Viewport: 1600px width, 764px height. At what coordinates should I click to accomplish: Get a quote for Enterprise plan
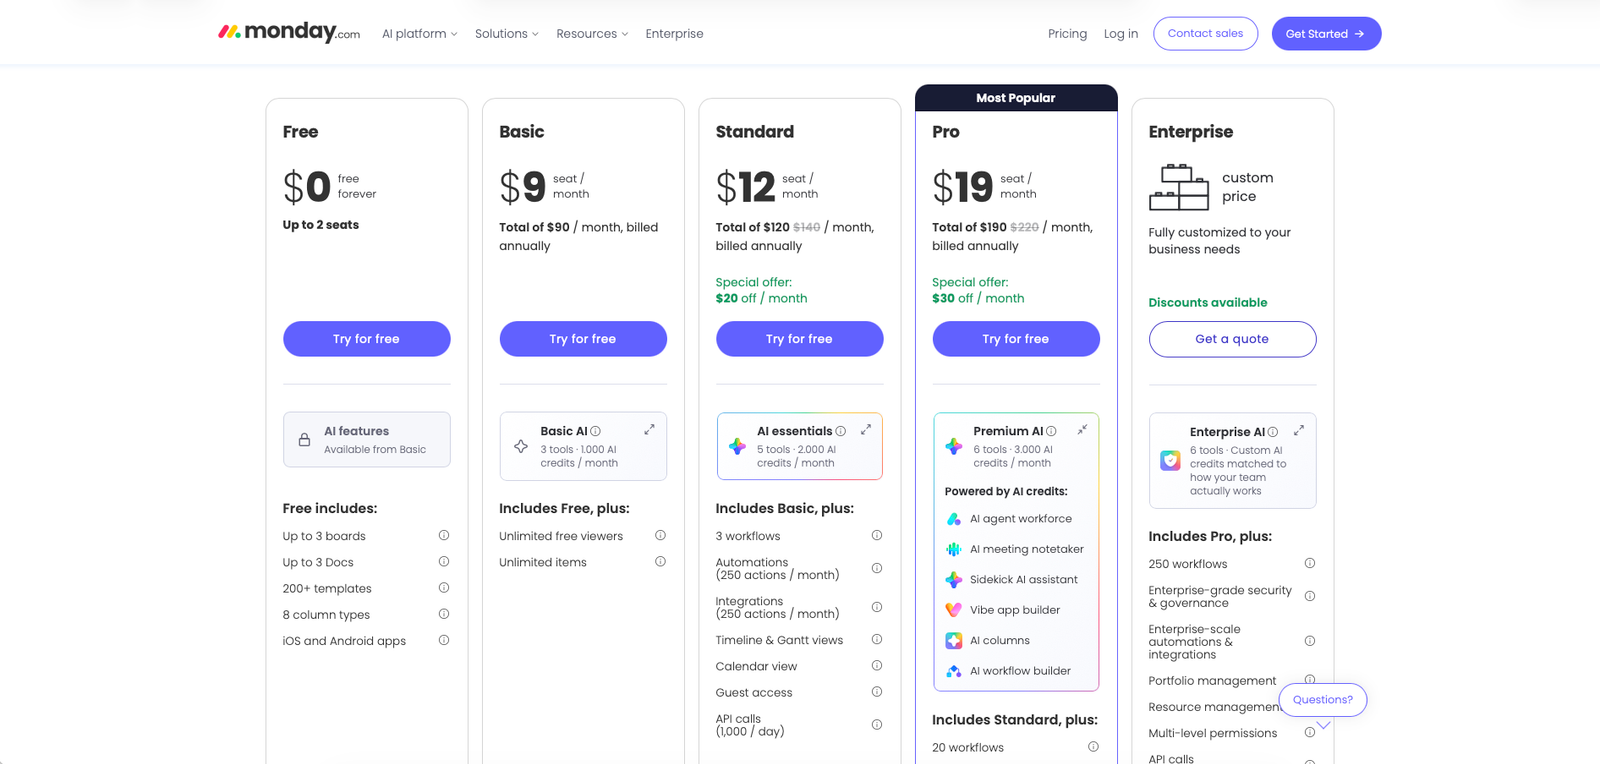click(1233, 339)
